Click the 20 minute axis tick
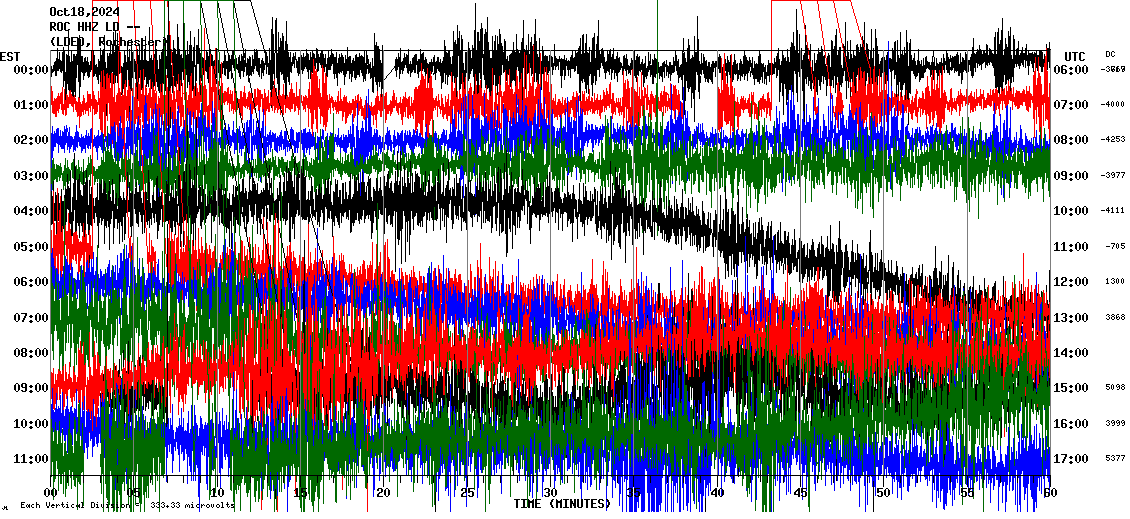Screen dimensions: 1130x519 click(383, 493)
